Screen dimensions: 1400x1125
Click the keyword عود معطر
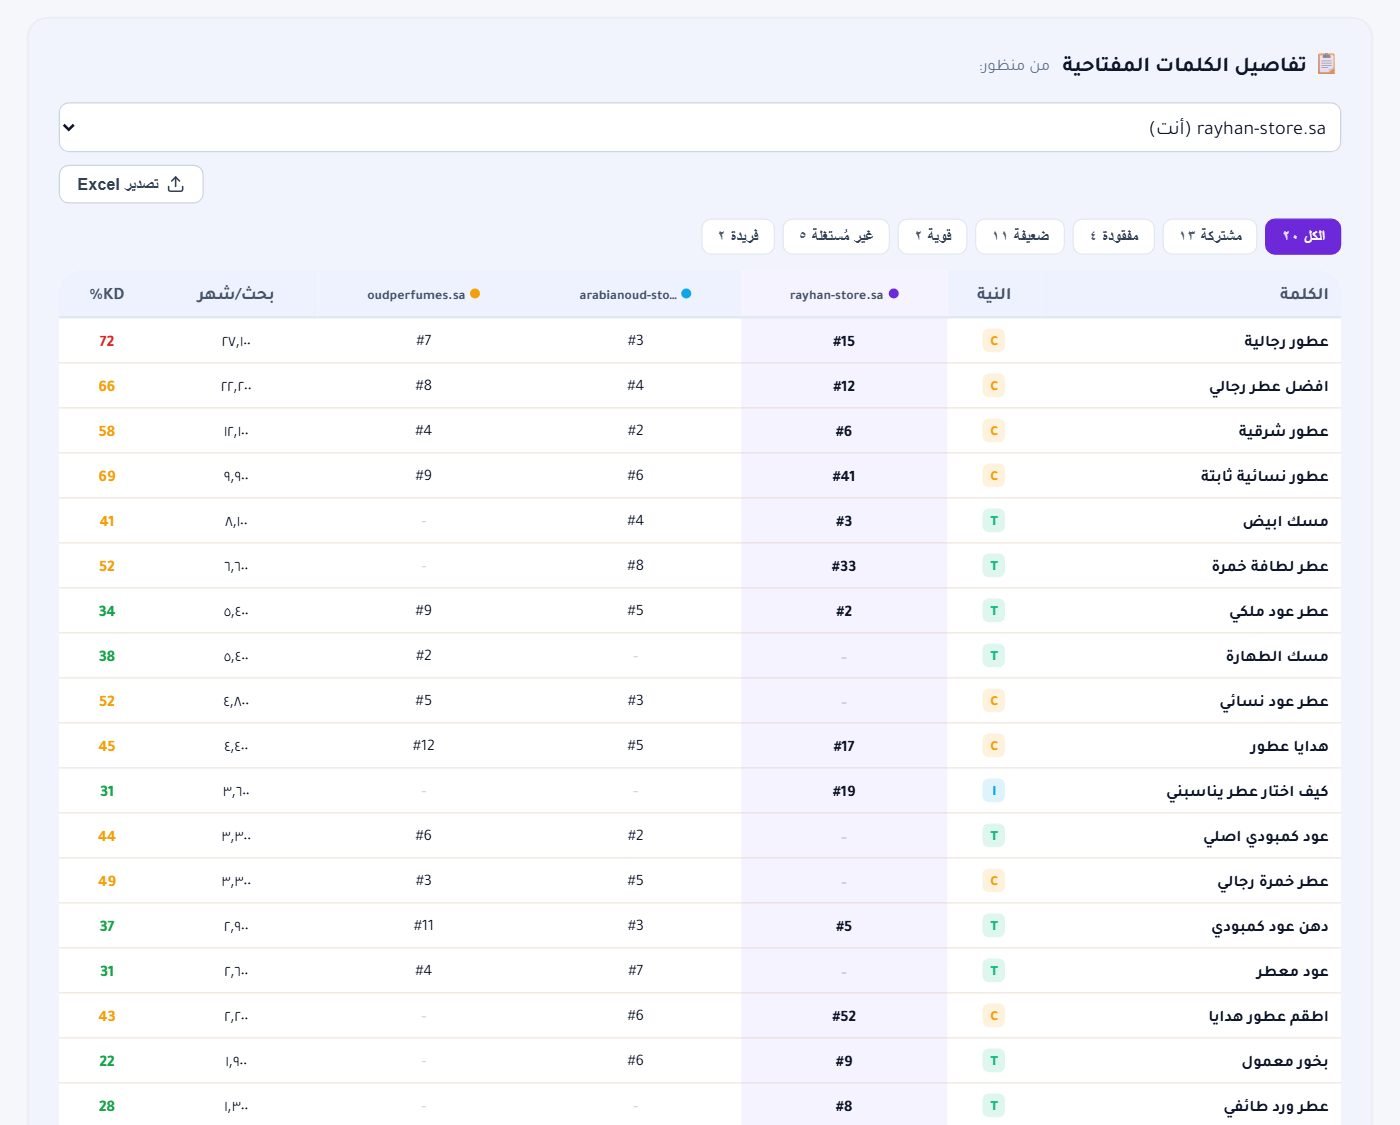1292,971
